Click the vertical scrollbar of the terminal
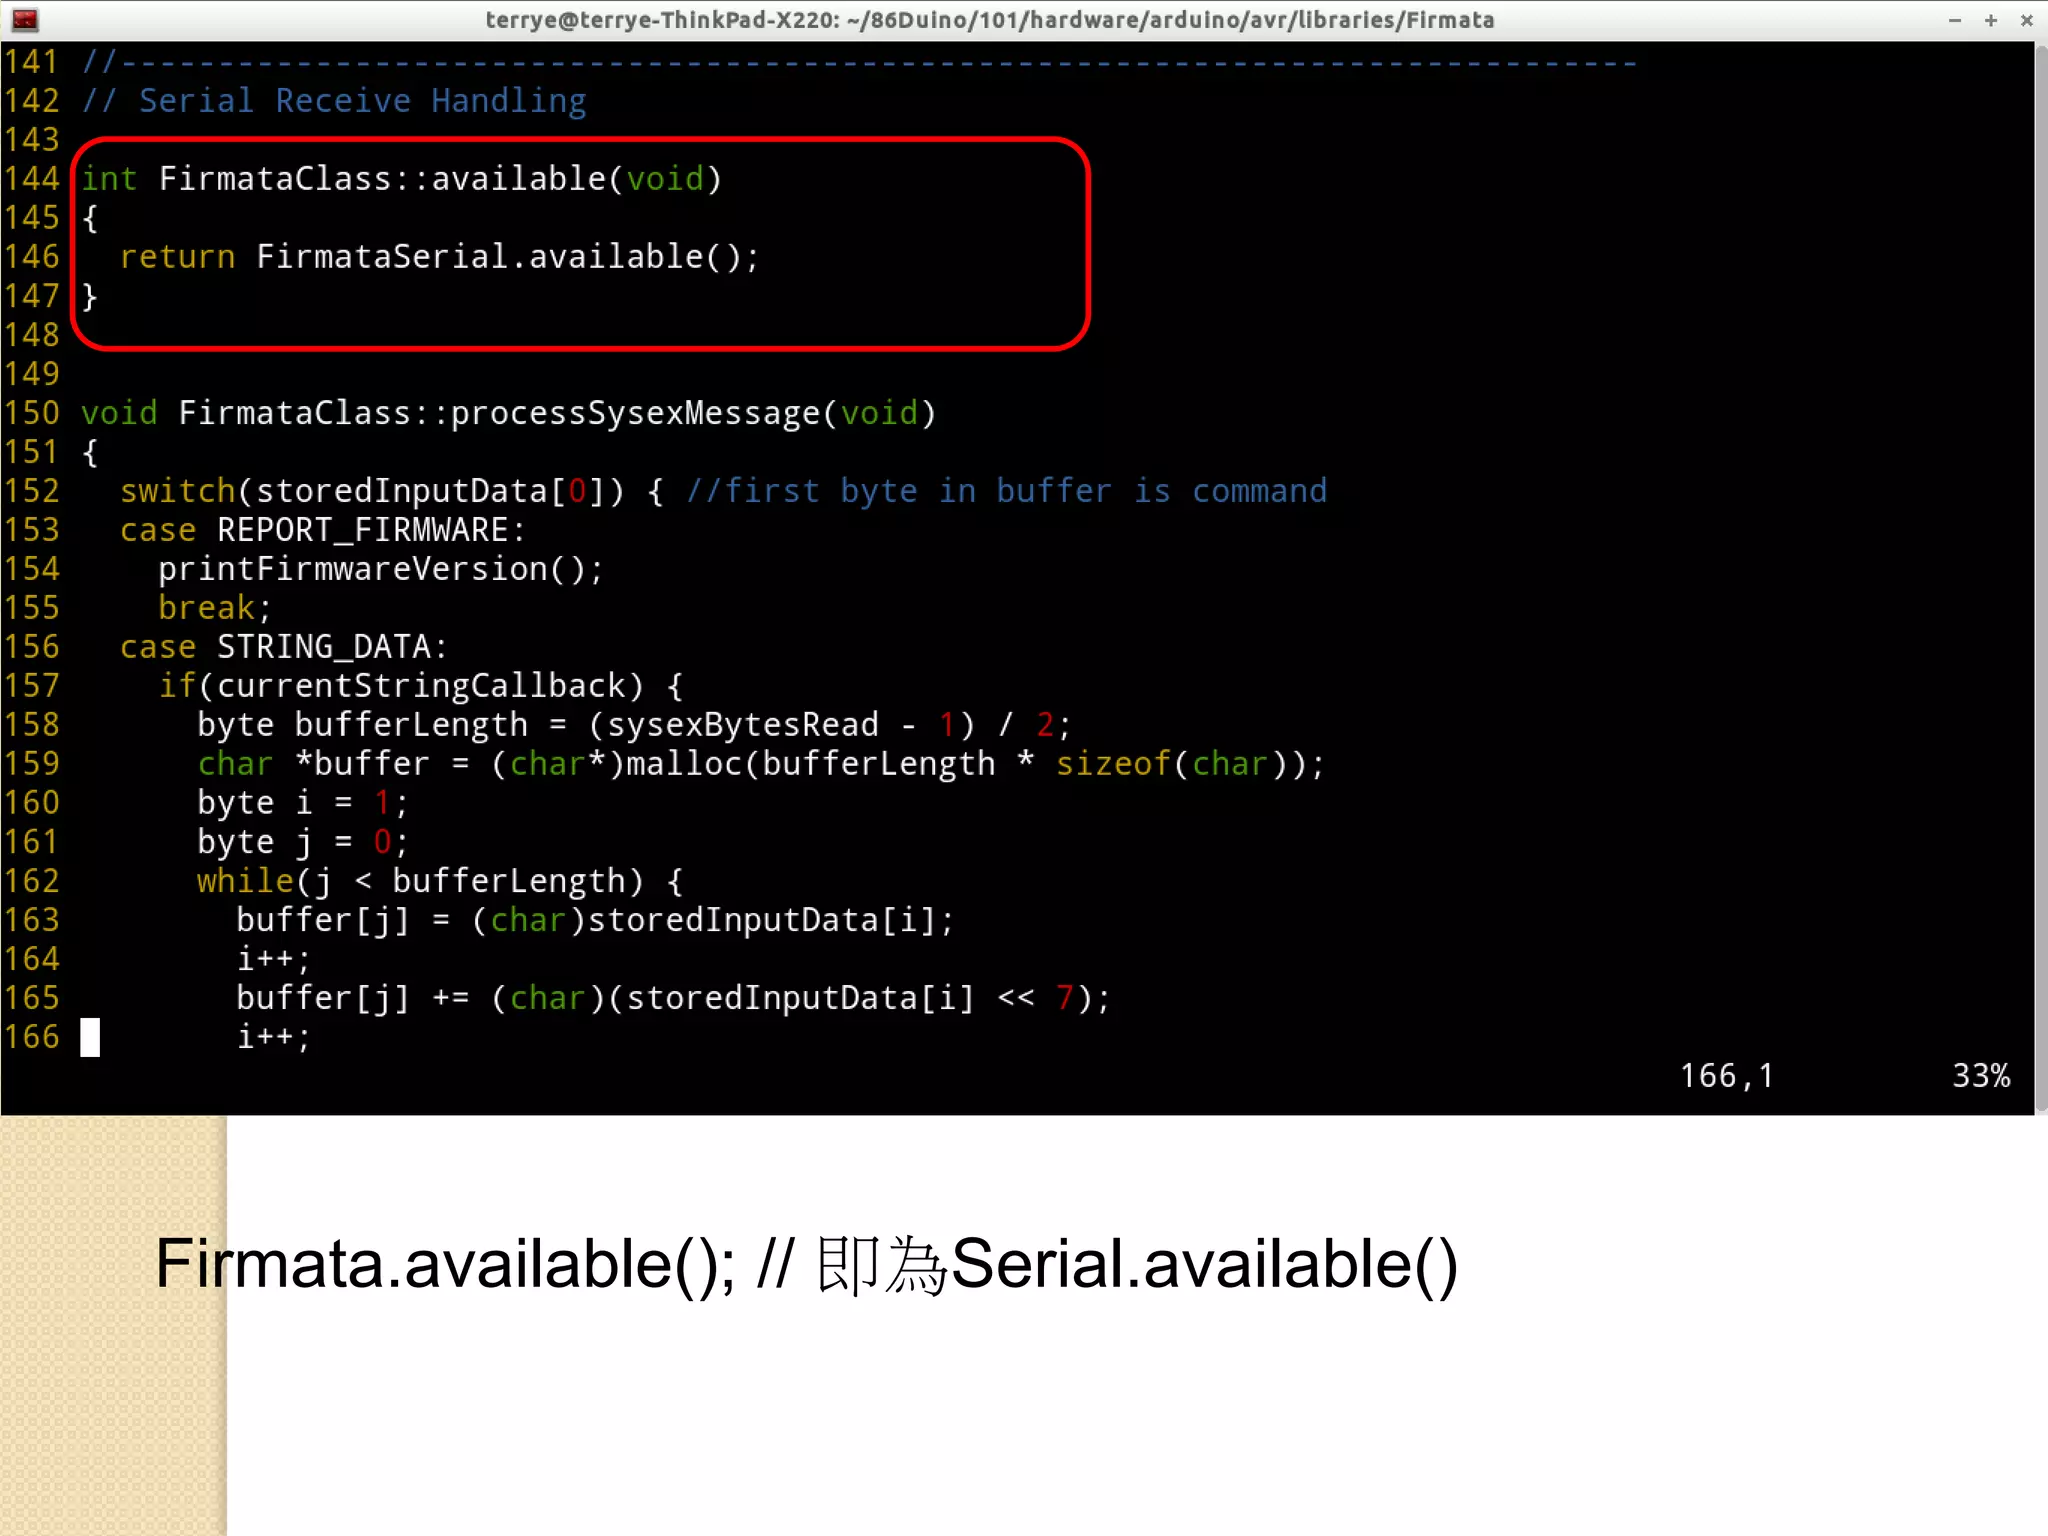Image resolution: width=2048 pixels, height=1536 pixels. coord(2041,577)
